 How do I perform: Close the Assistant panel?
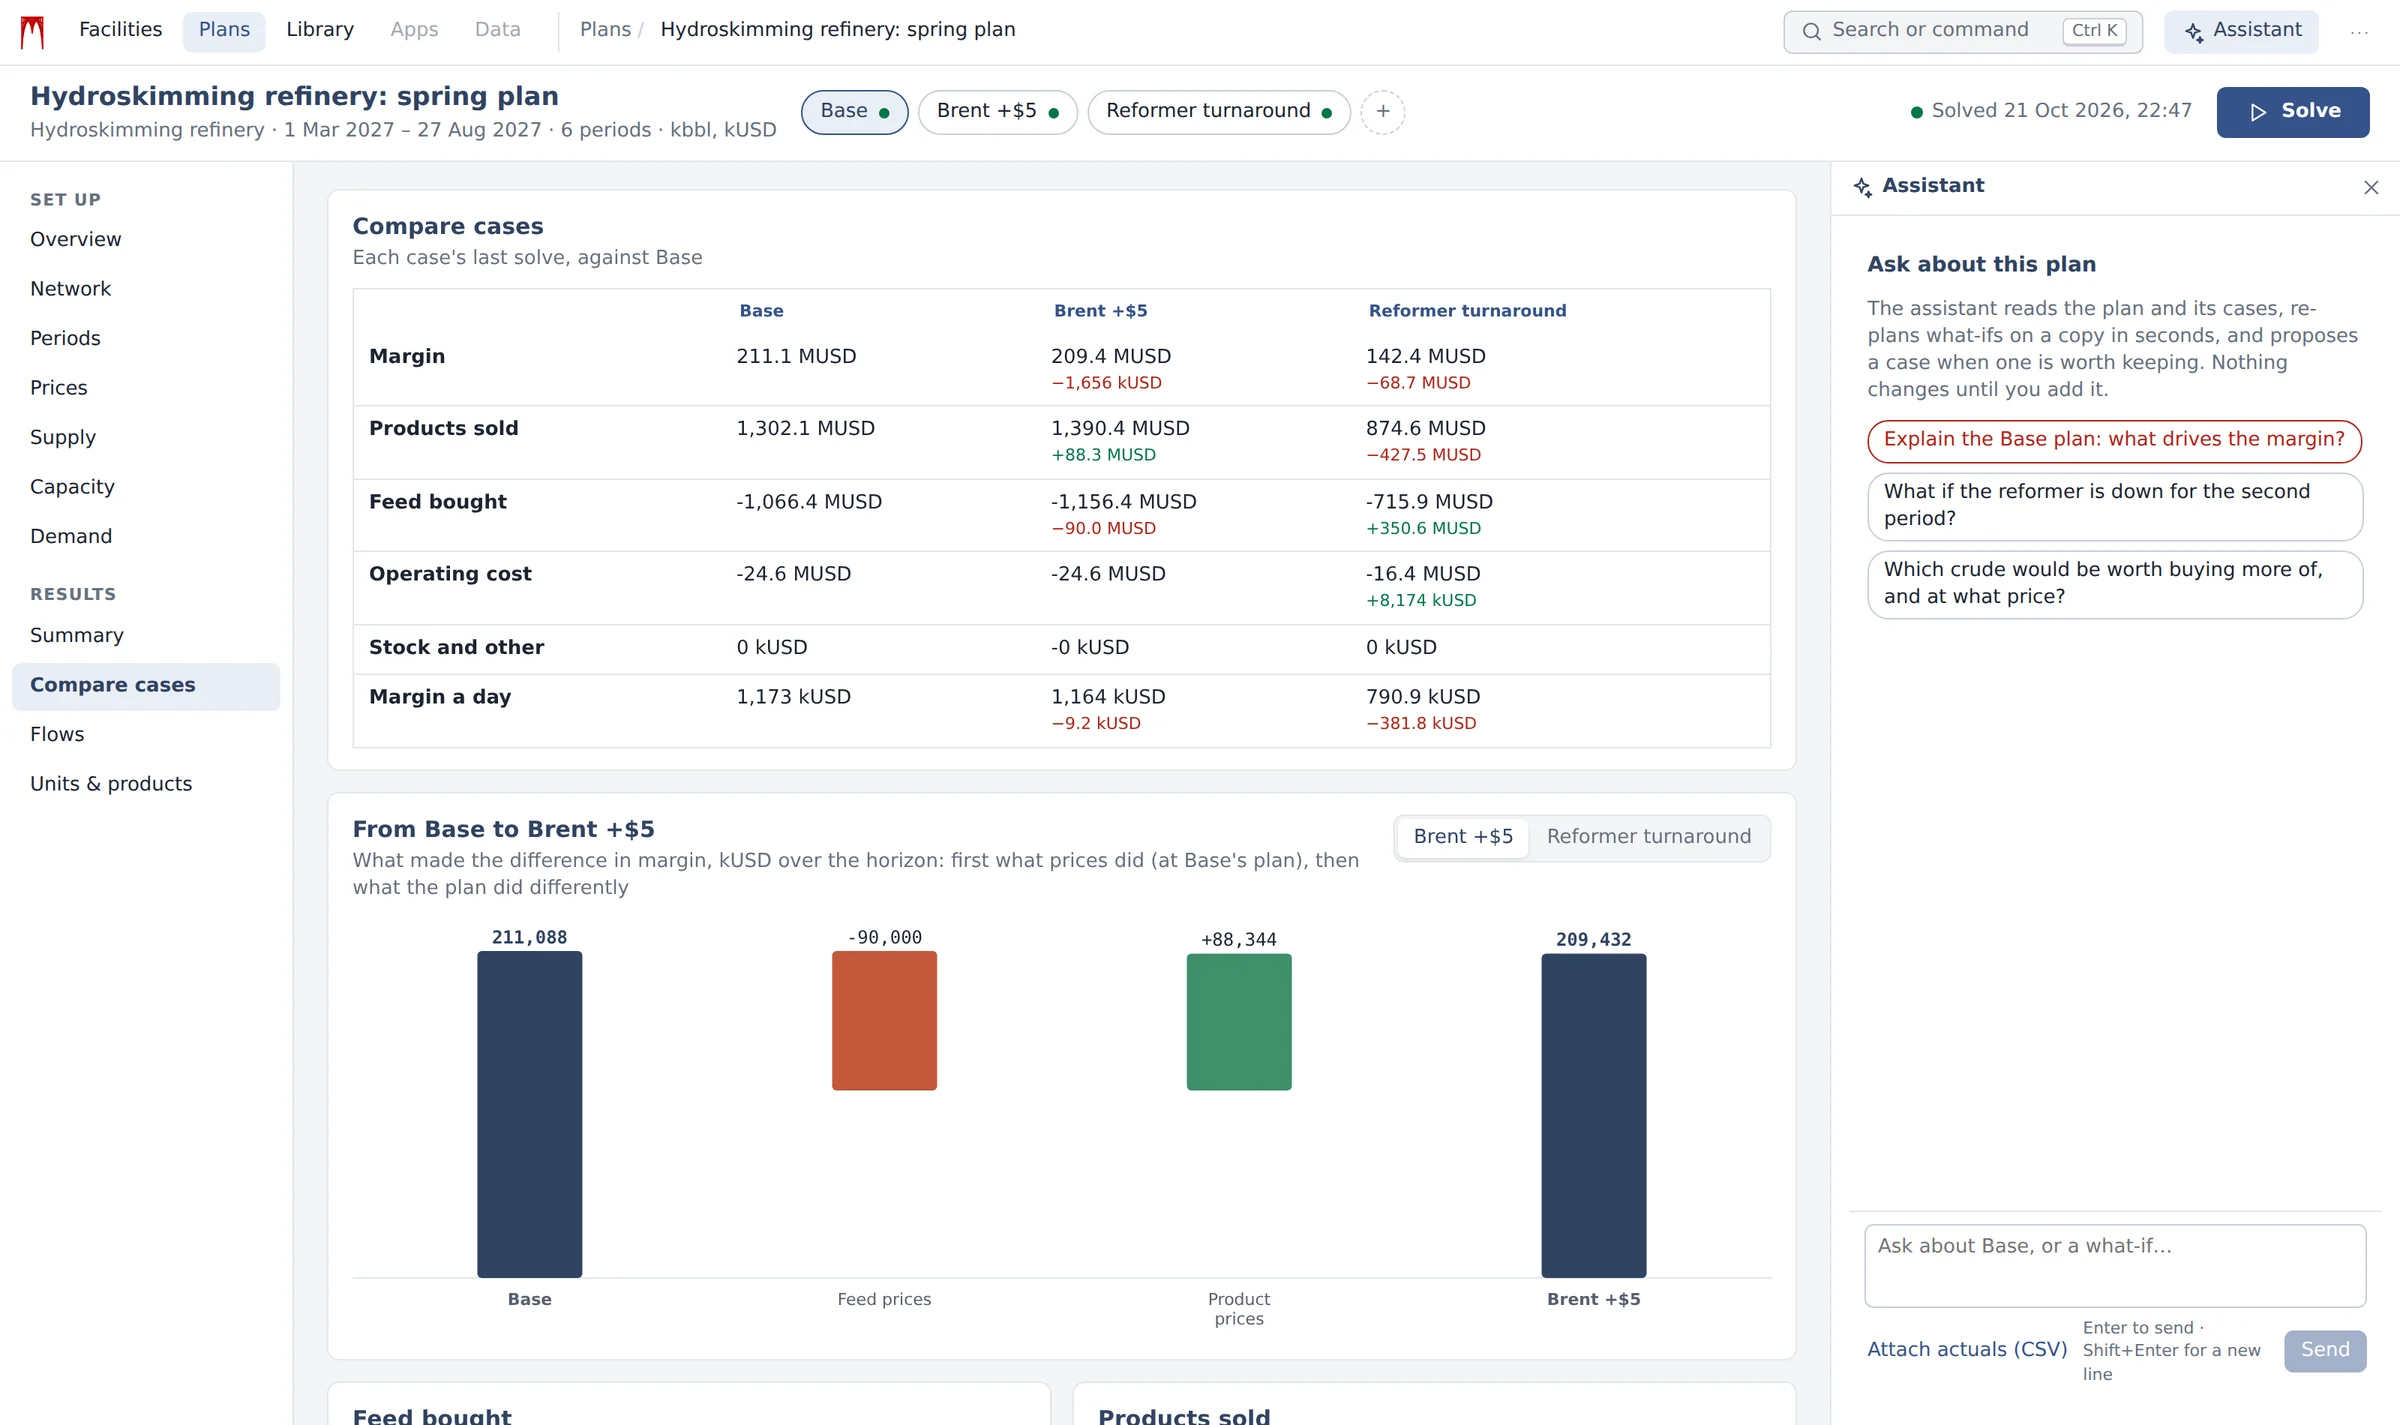point(2370,187)
